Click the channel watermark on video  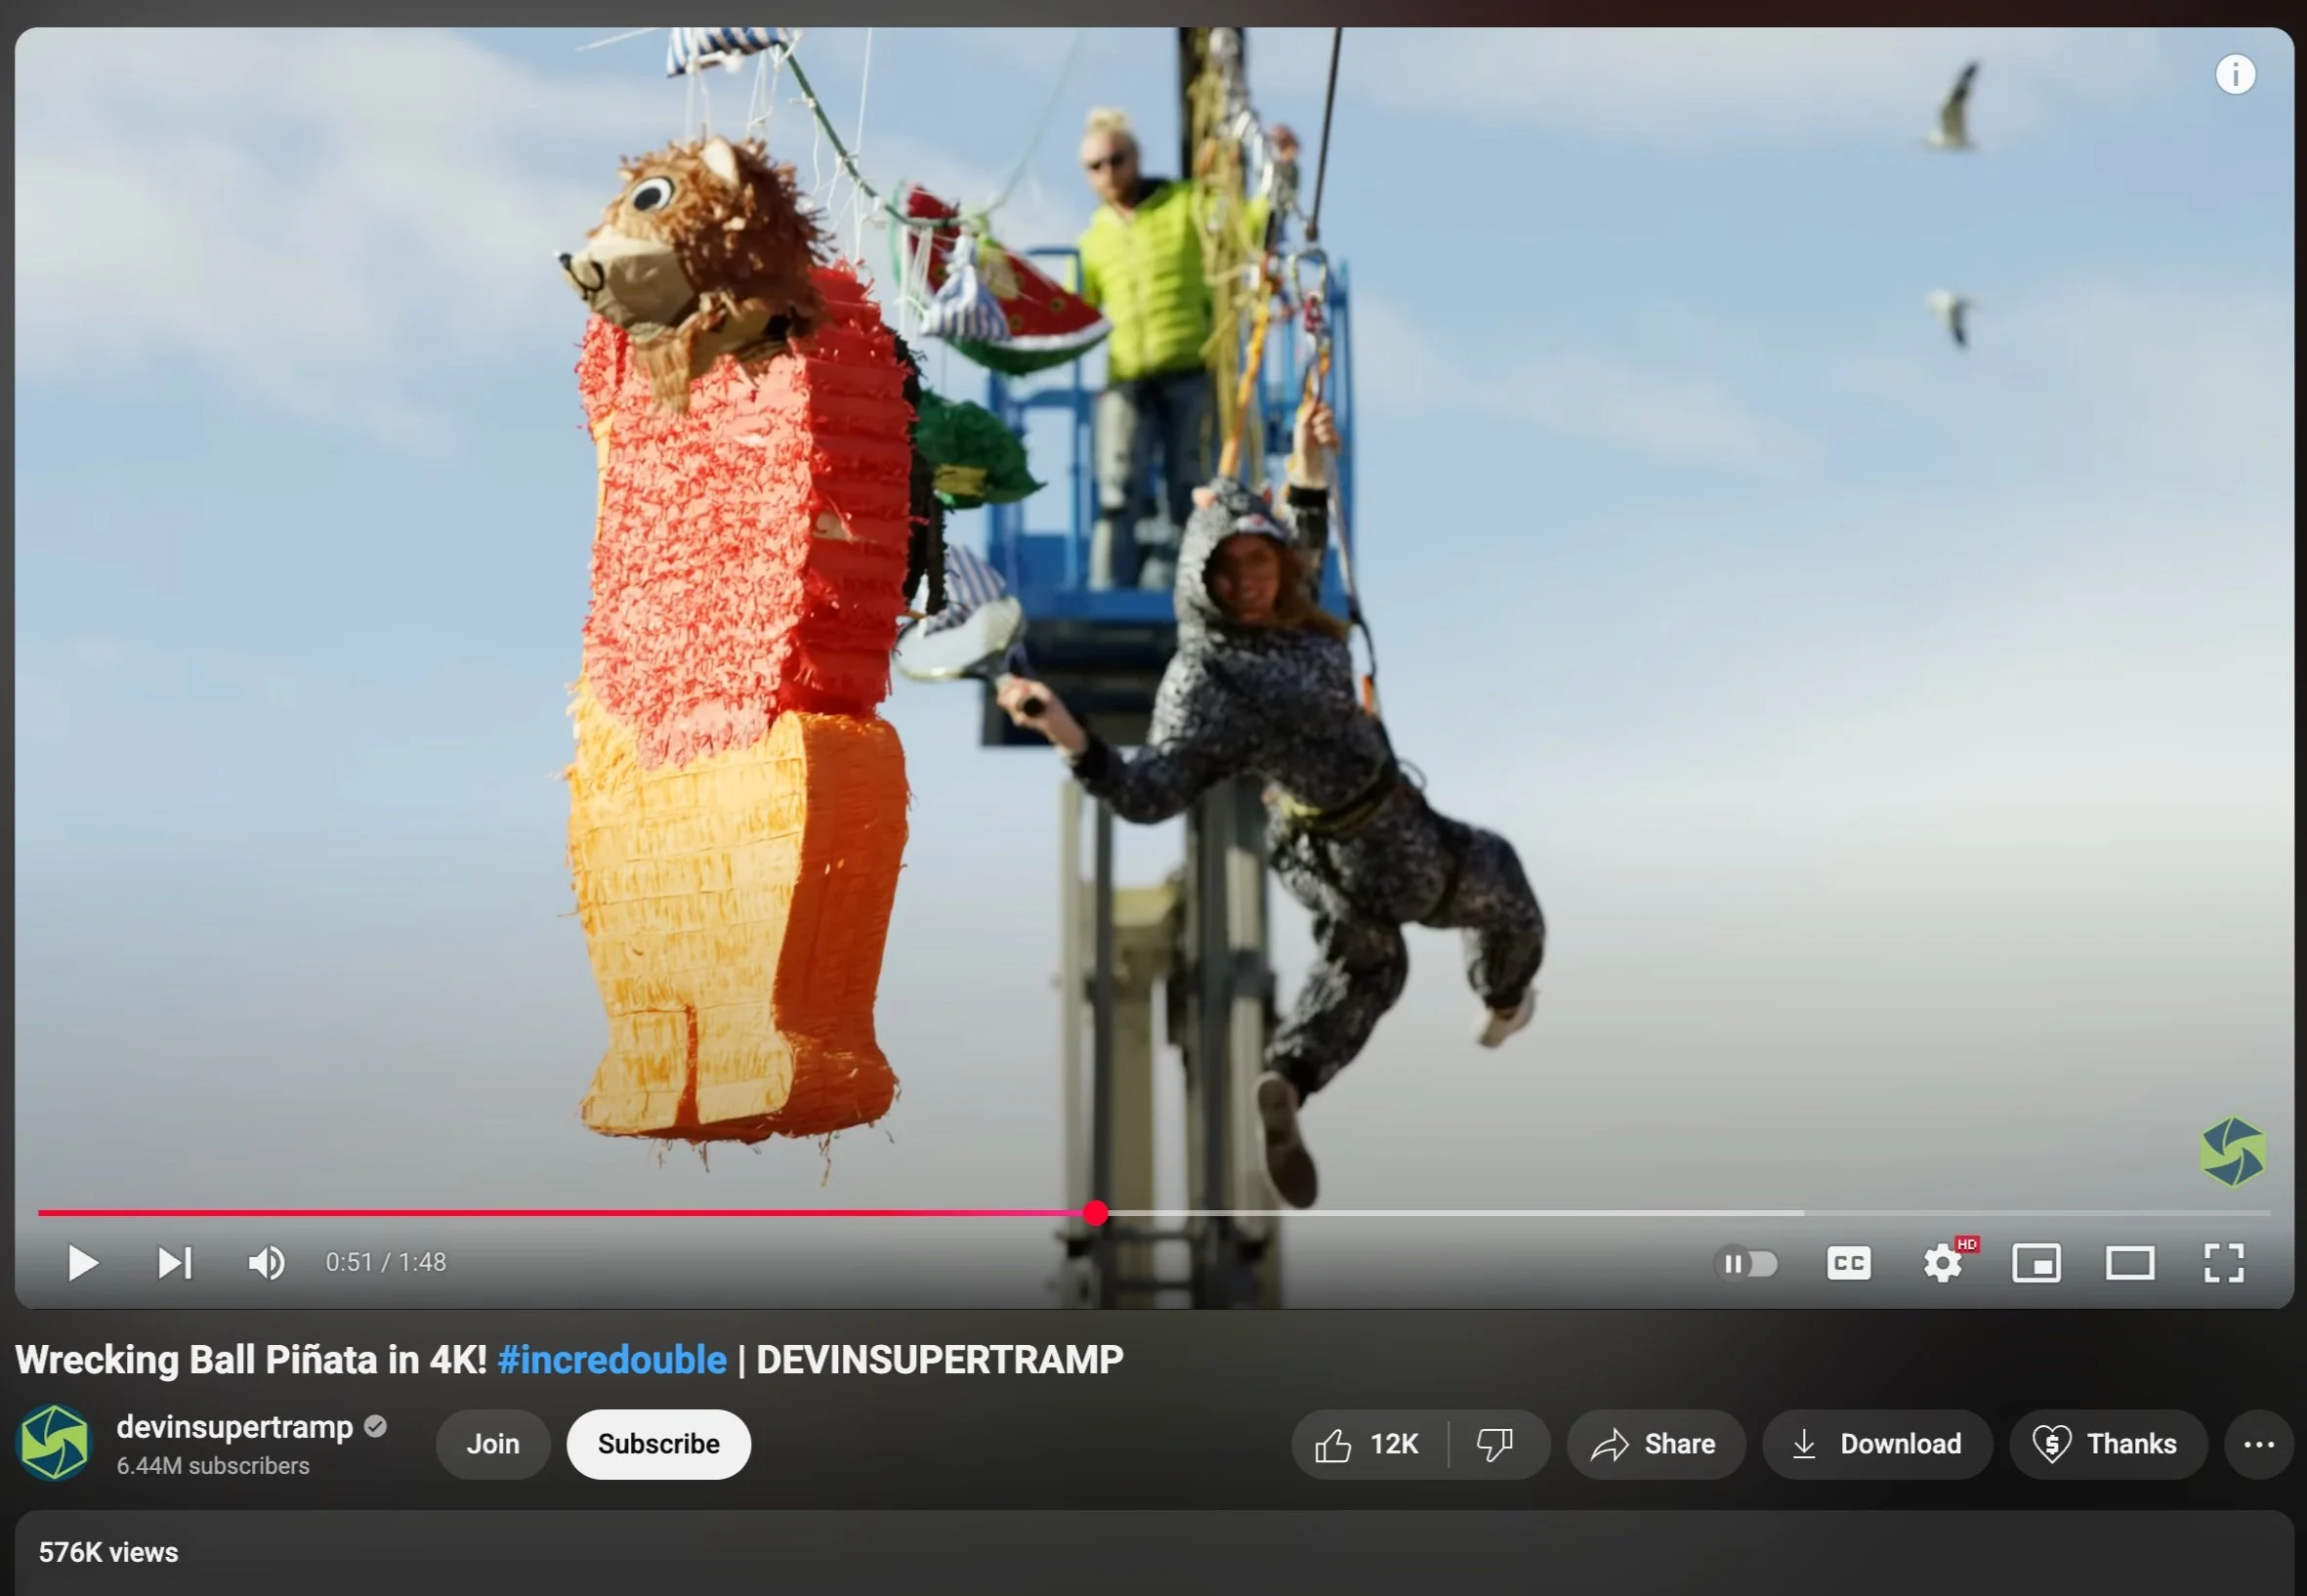coord(2232,1152)
